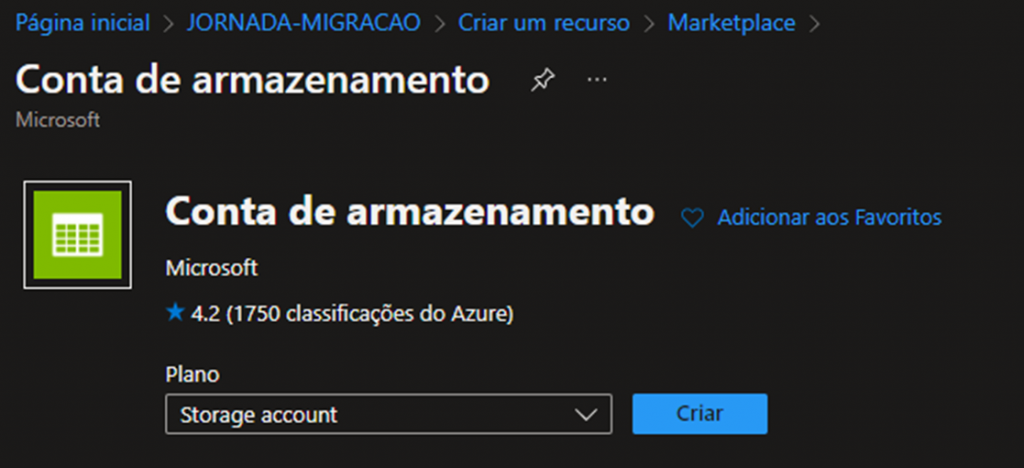Screen dimensions: 1024x468
Task: Click the heart favorite icon
Action: pos(692,218)
